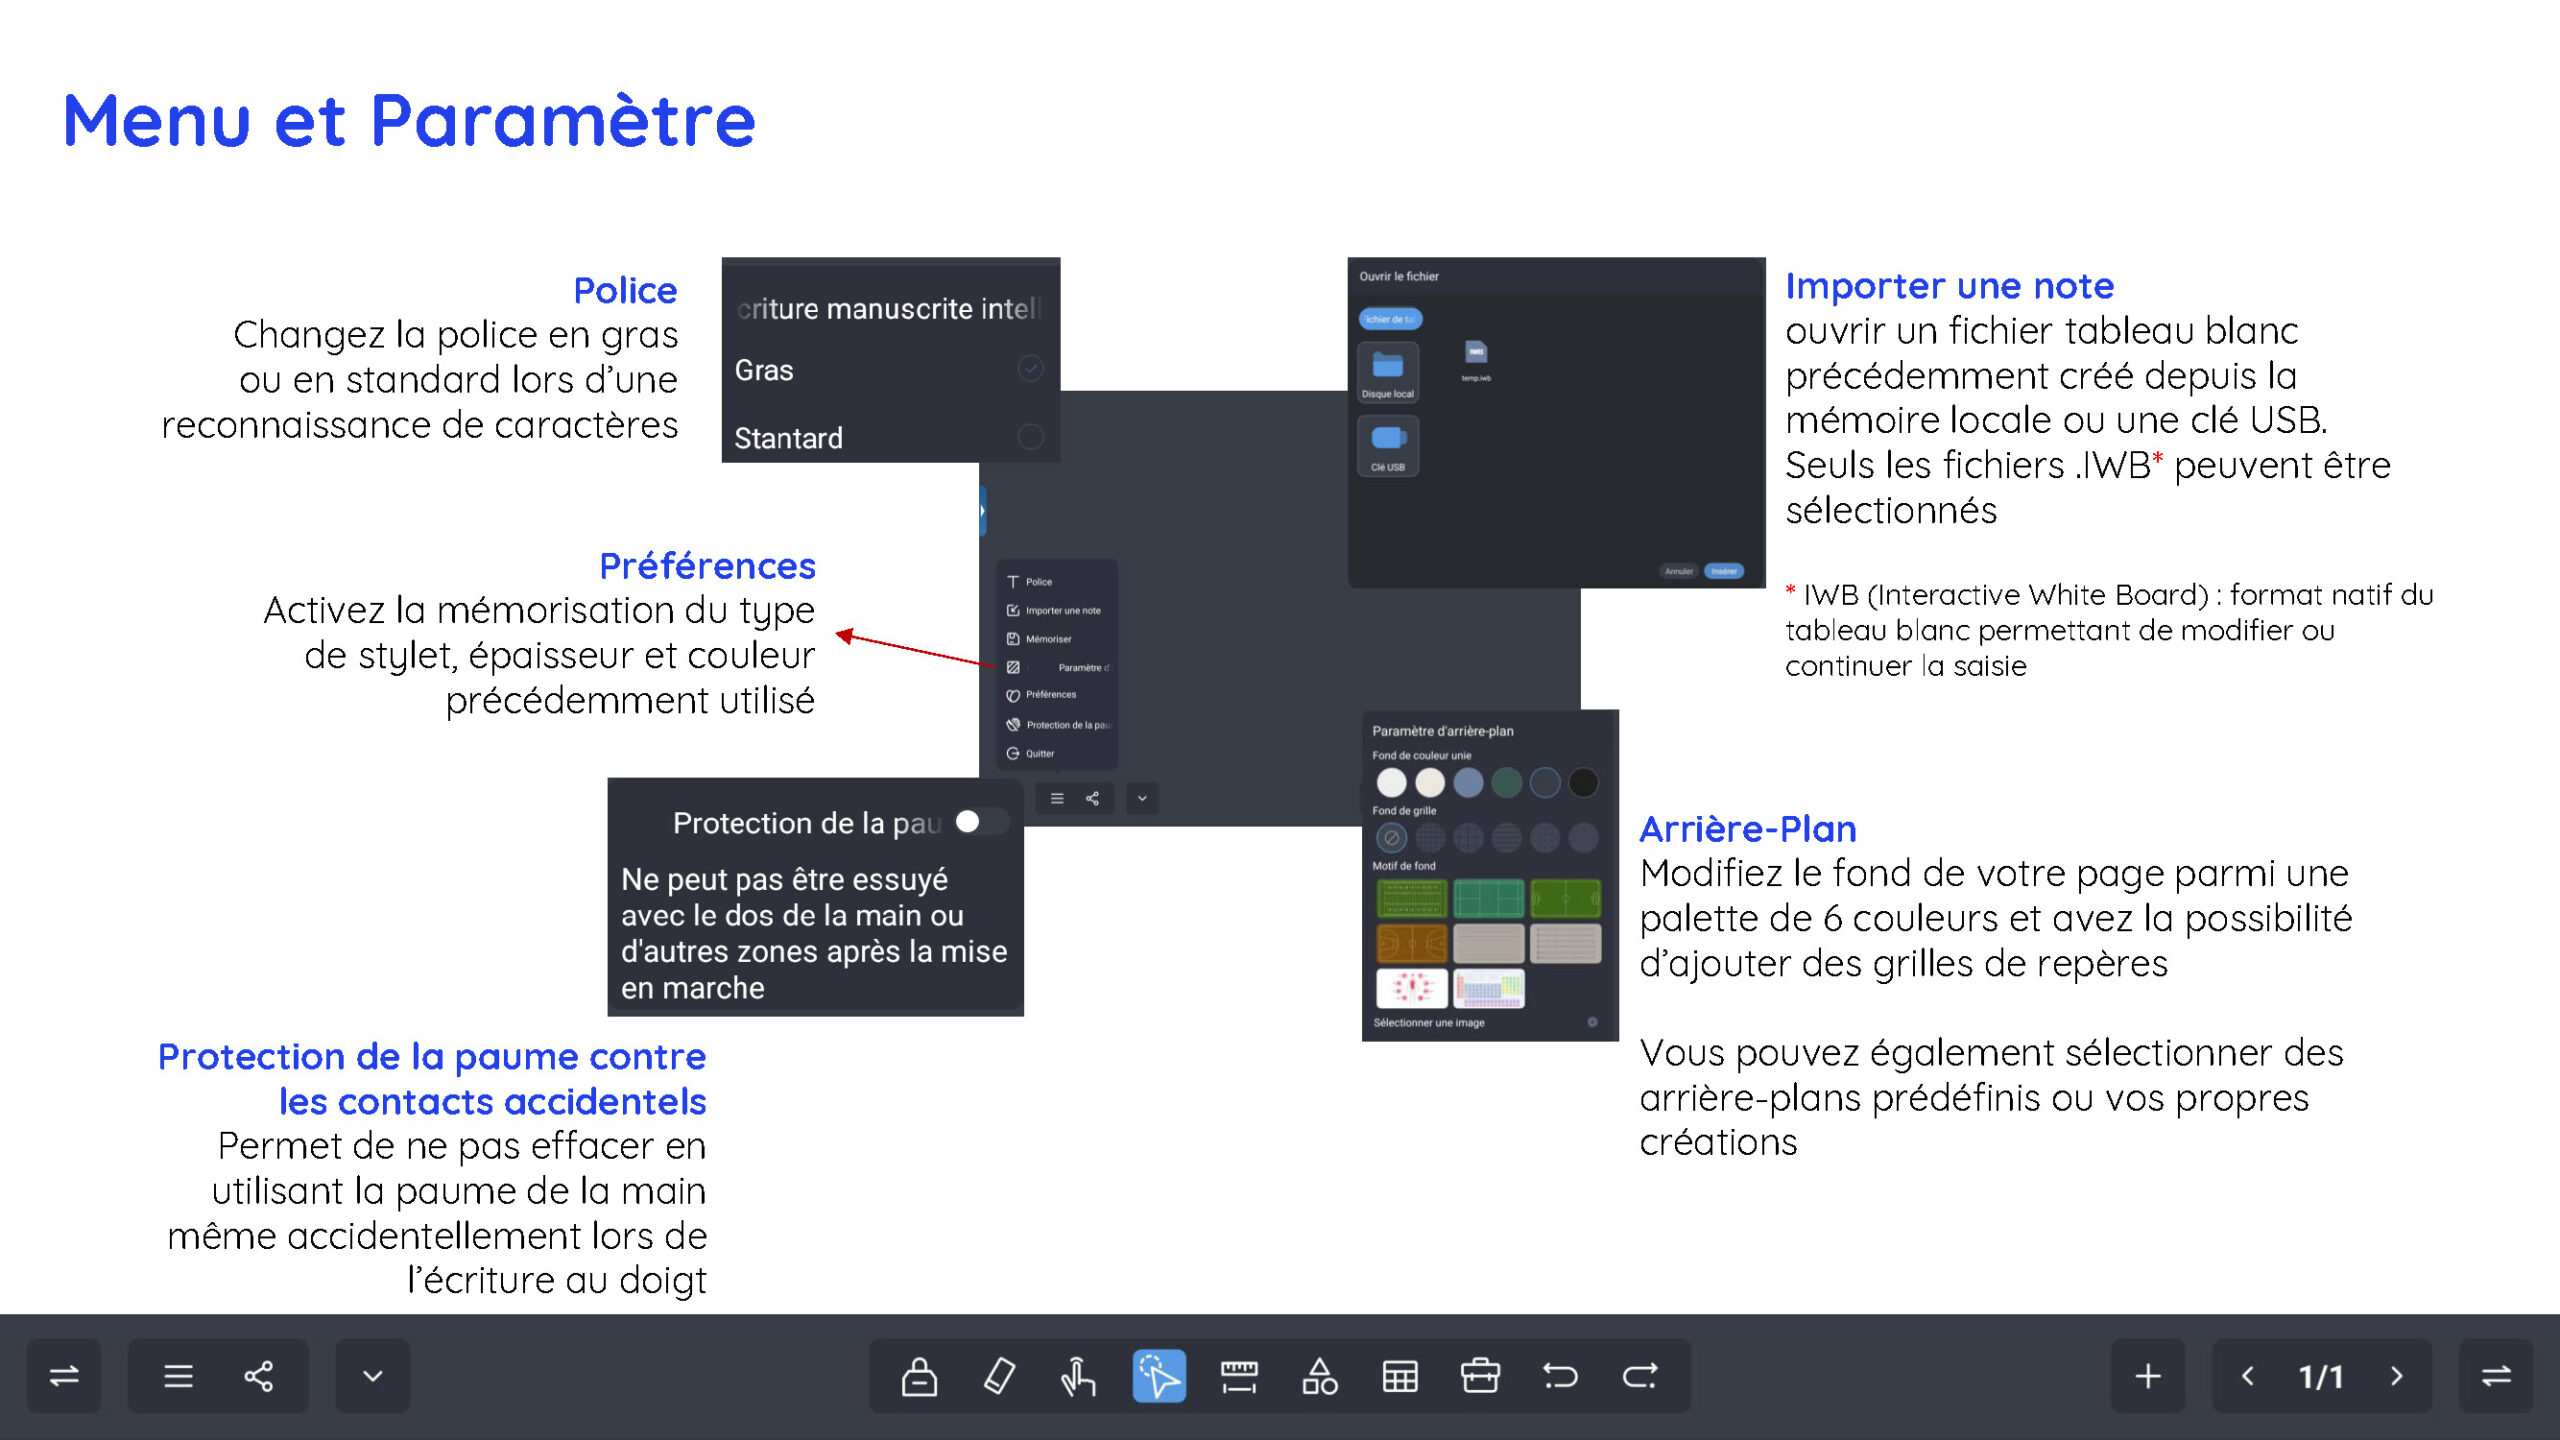
Task: Check the Gras option in the Police panel
Action: 1031,369
